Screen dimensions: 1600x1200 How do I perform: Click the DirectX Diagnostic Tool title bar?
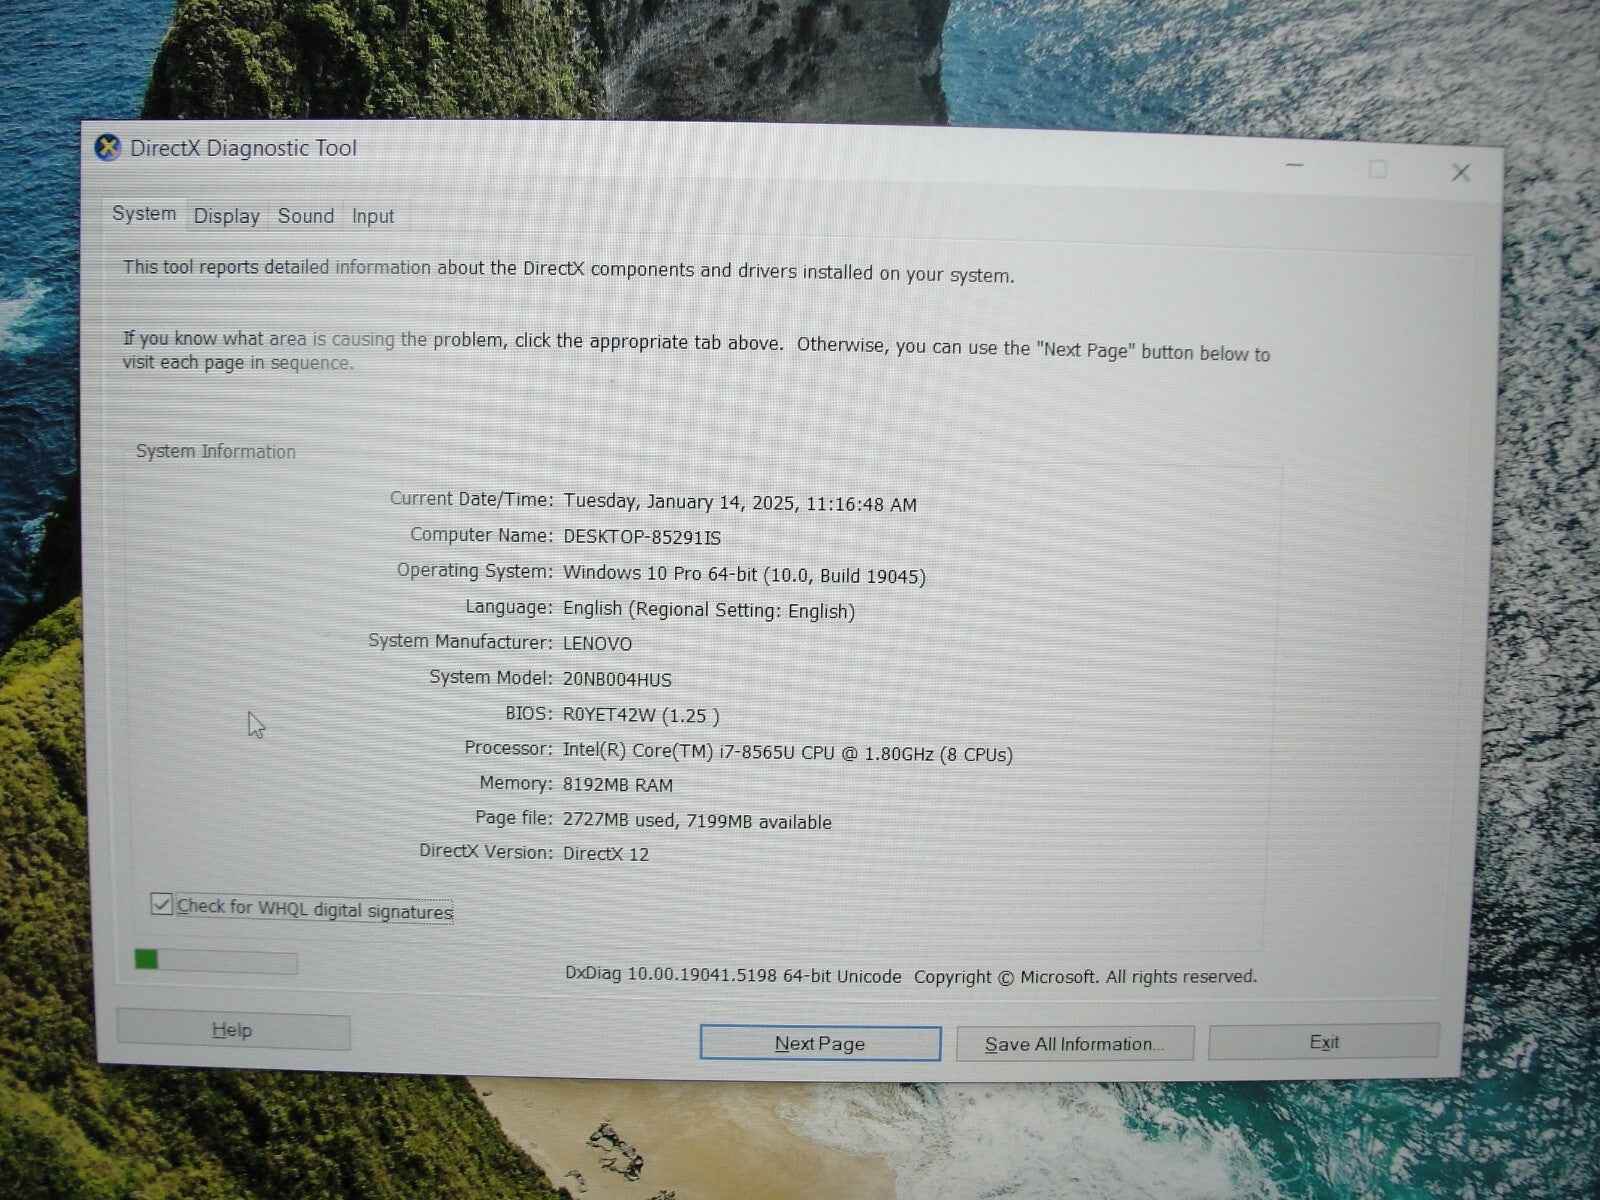coord(700,148)
